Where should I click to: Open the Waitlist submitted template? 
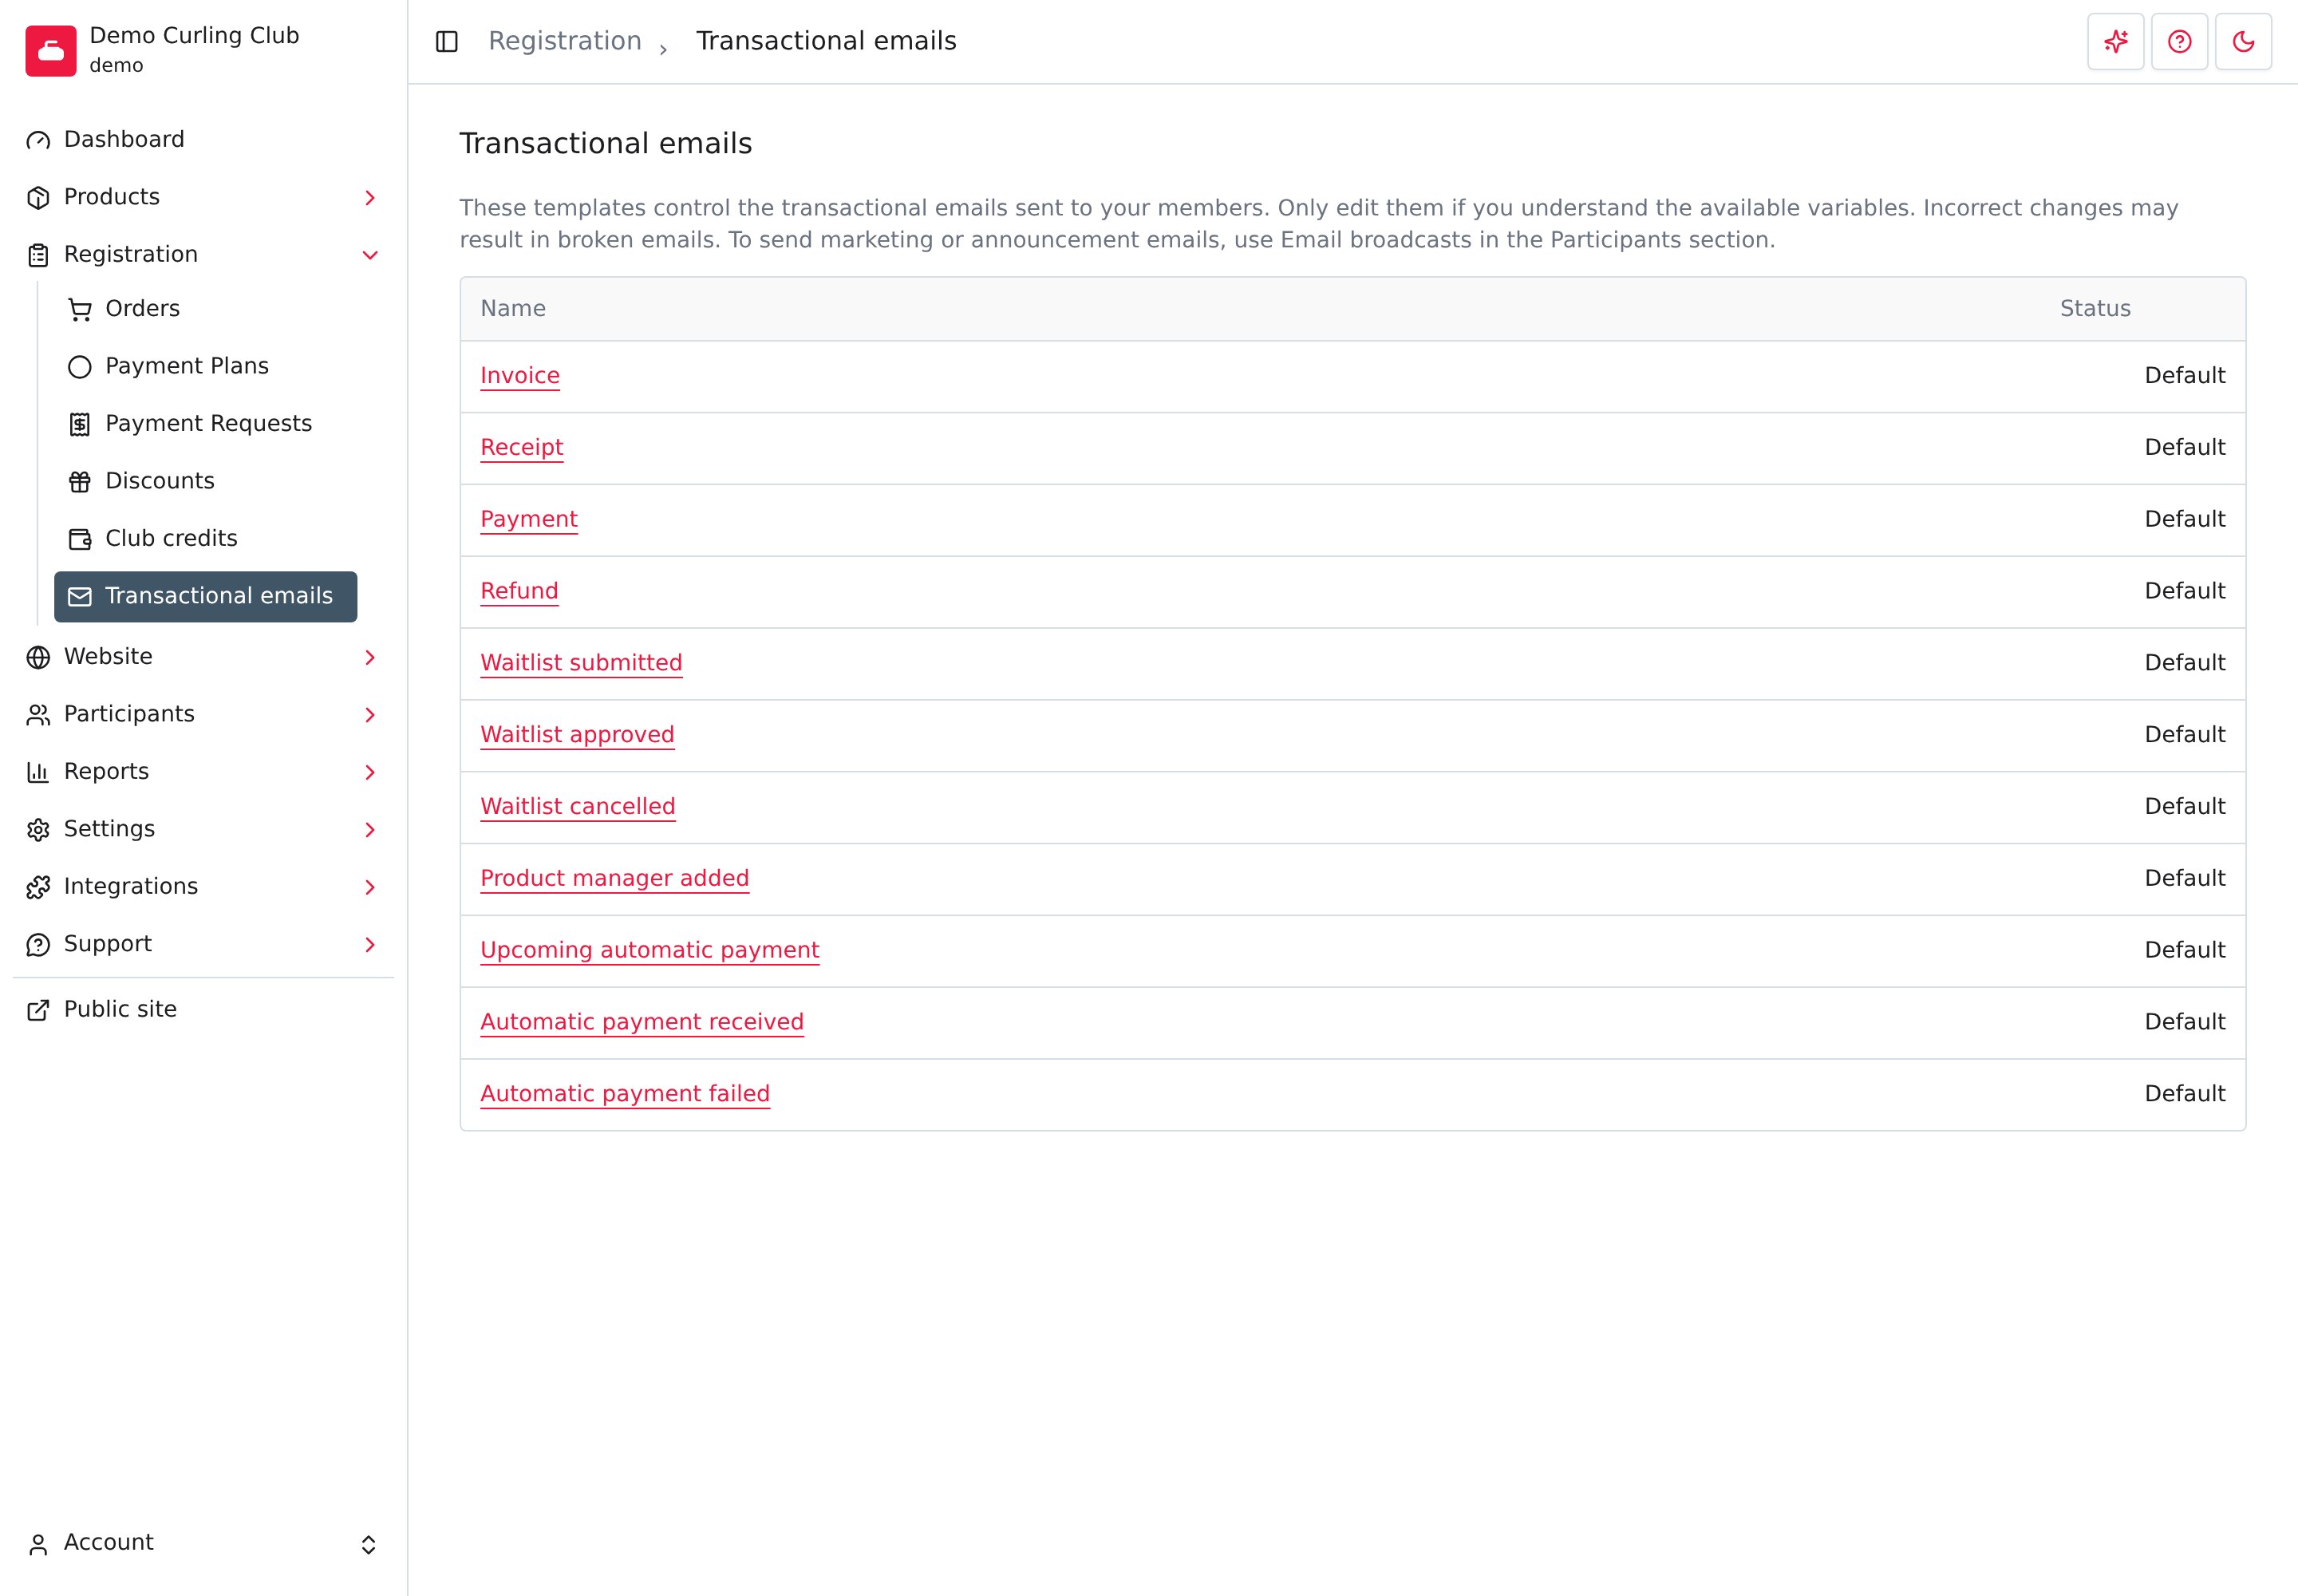581,663
